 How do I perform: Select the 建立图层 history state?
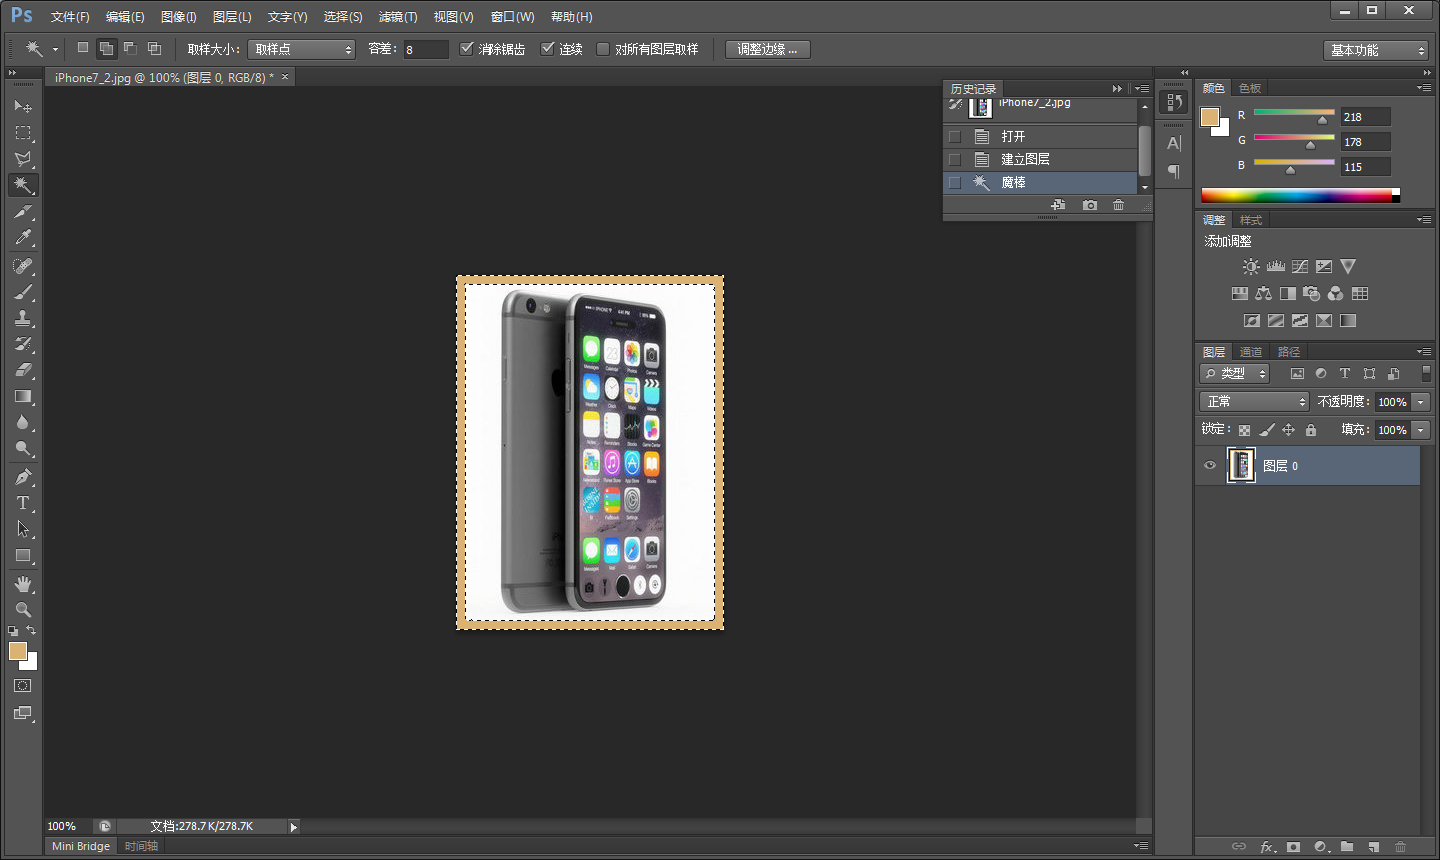pyautogui.click(x=1040, y=159)
